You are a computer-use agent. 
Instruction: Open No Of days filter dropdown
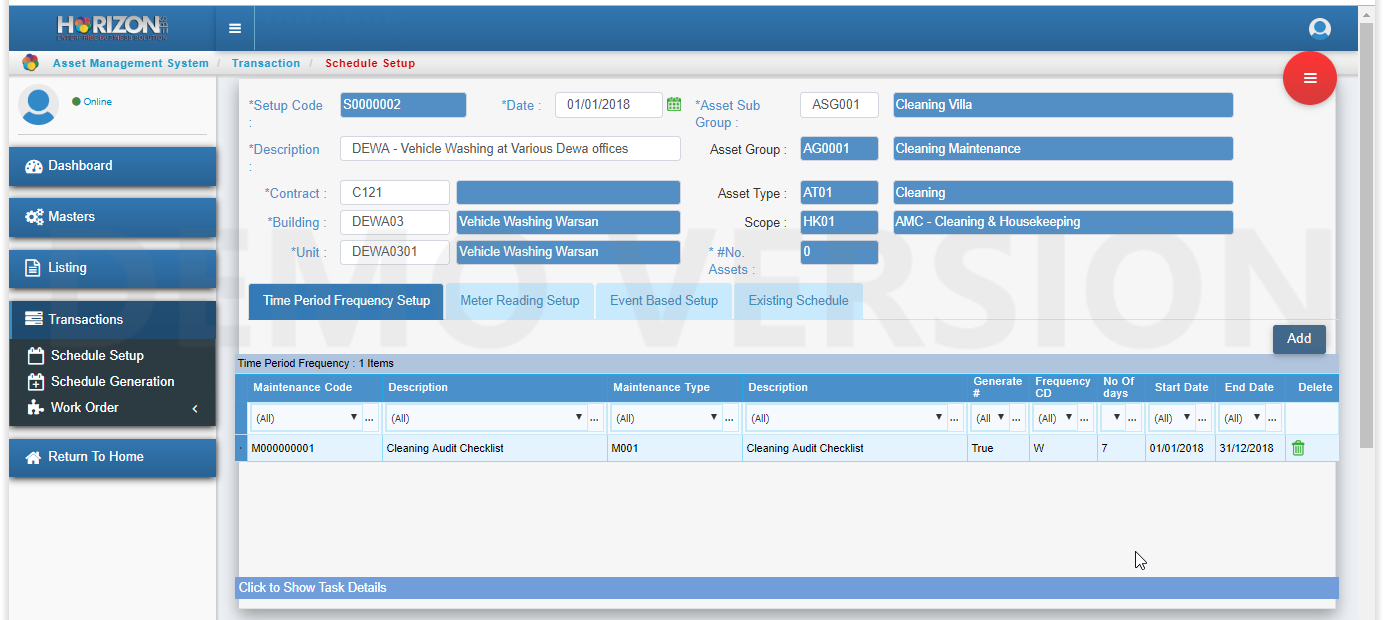(1118, 418)
